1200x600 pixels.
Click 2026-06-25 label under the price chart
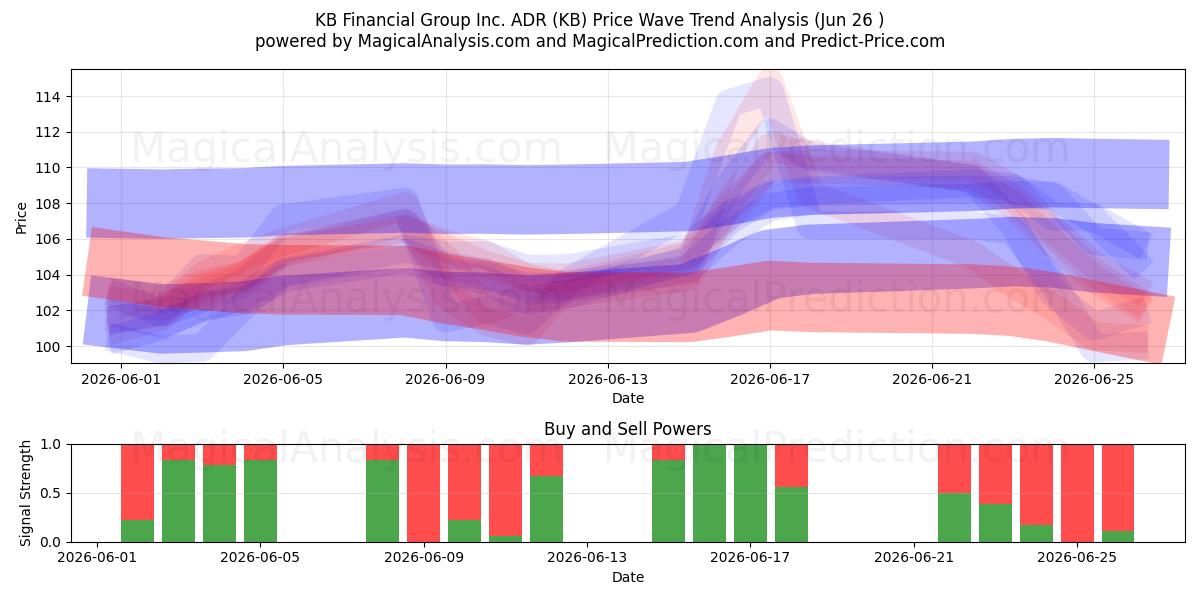1094,379
